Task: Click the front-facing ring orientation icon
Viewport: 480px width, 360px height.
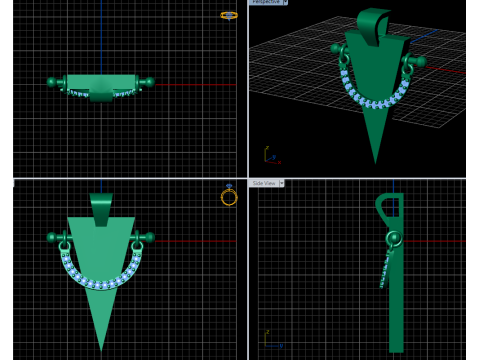Action: point(229,195)
